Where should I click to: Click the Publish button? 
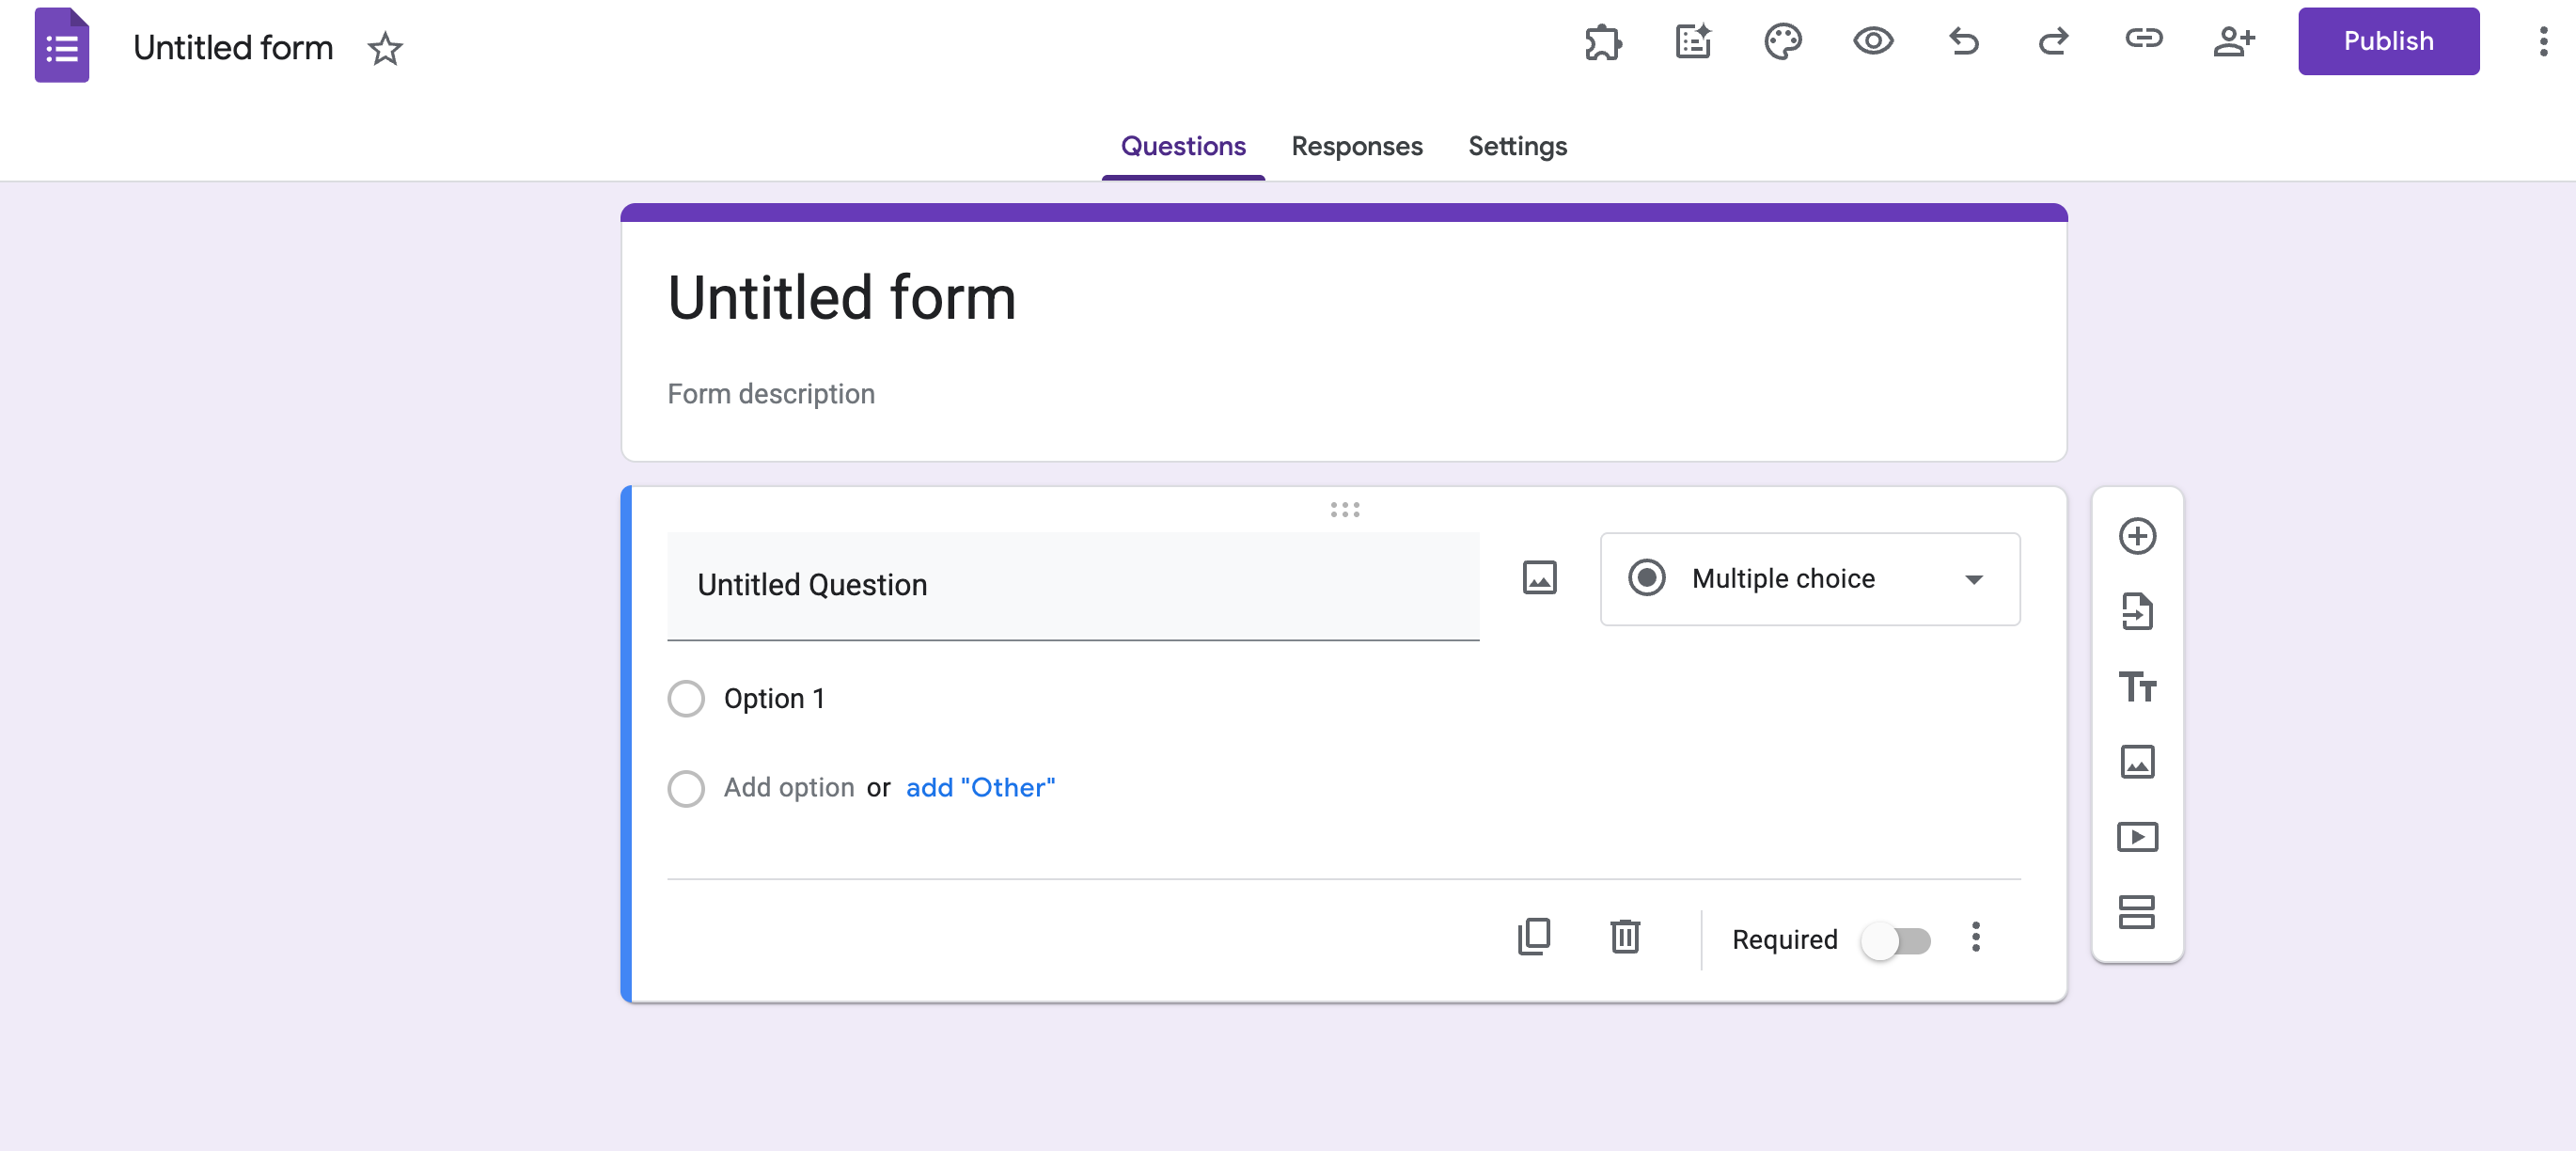point(2387,42)
